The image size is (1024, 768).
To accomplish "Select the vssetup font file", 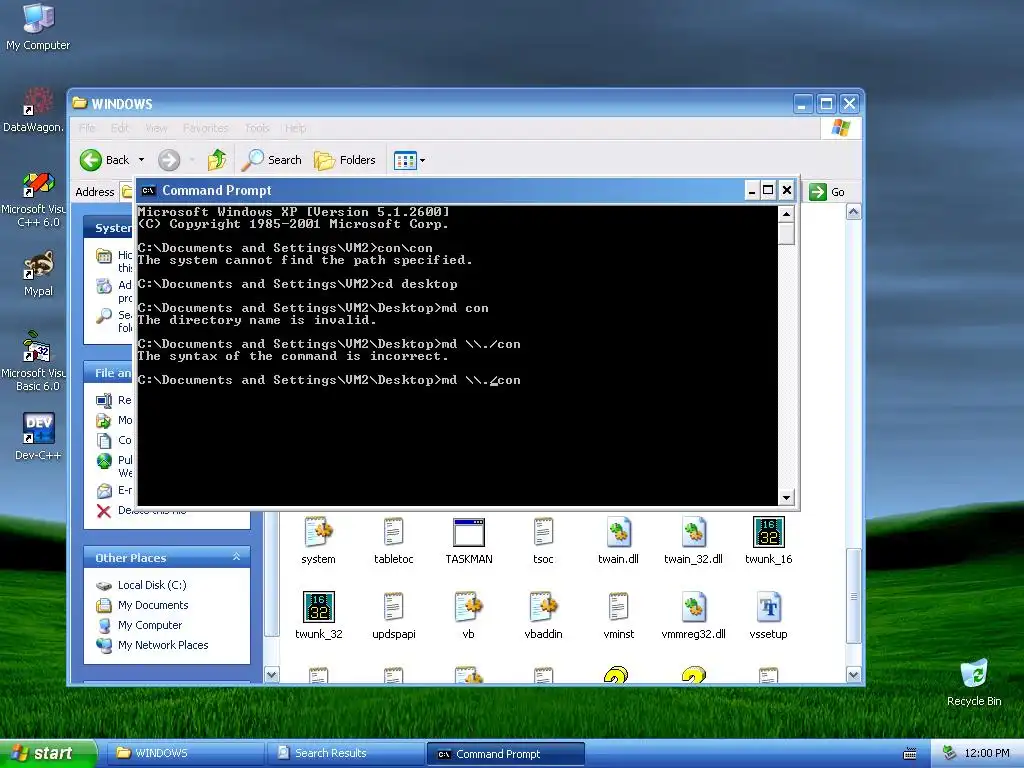I will 769,615.
